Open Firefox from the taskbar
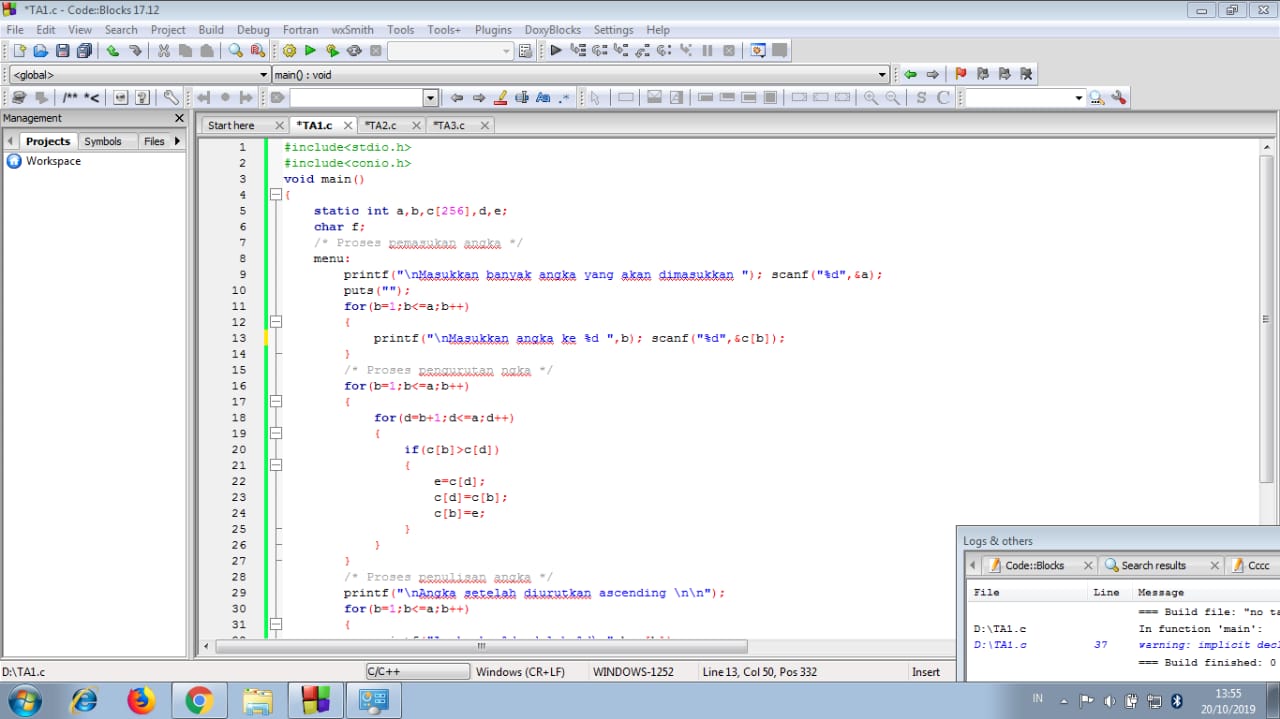The image size is (1280, 719). click(x=141, y=701)
